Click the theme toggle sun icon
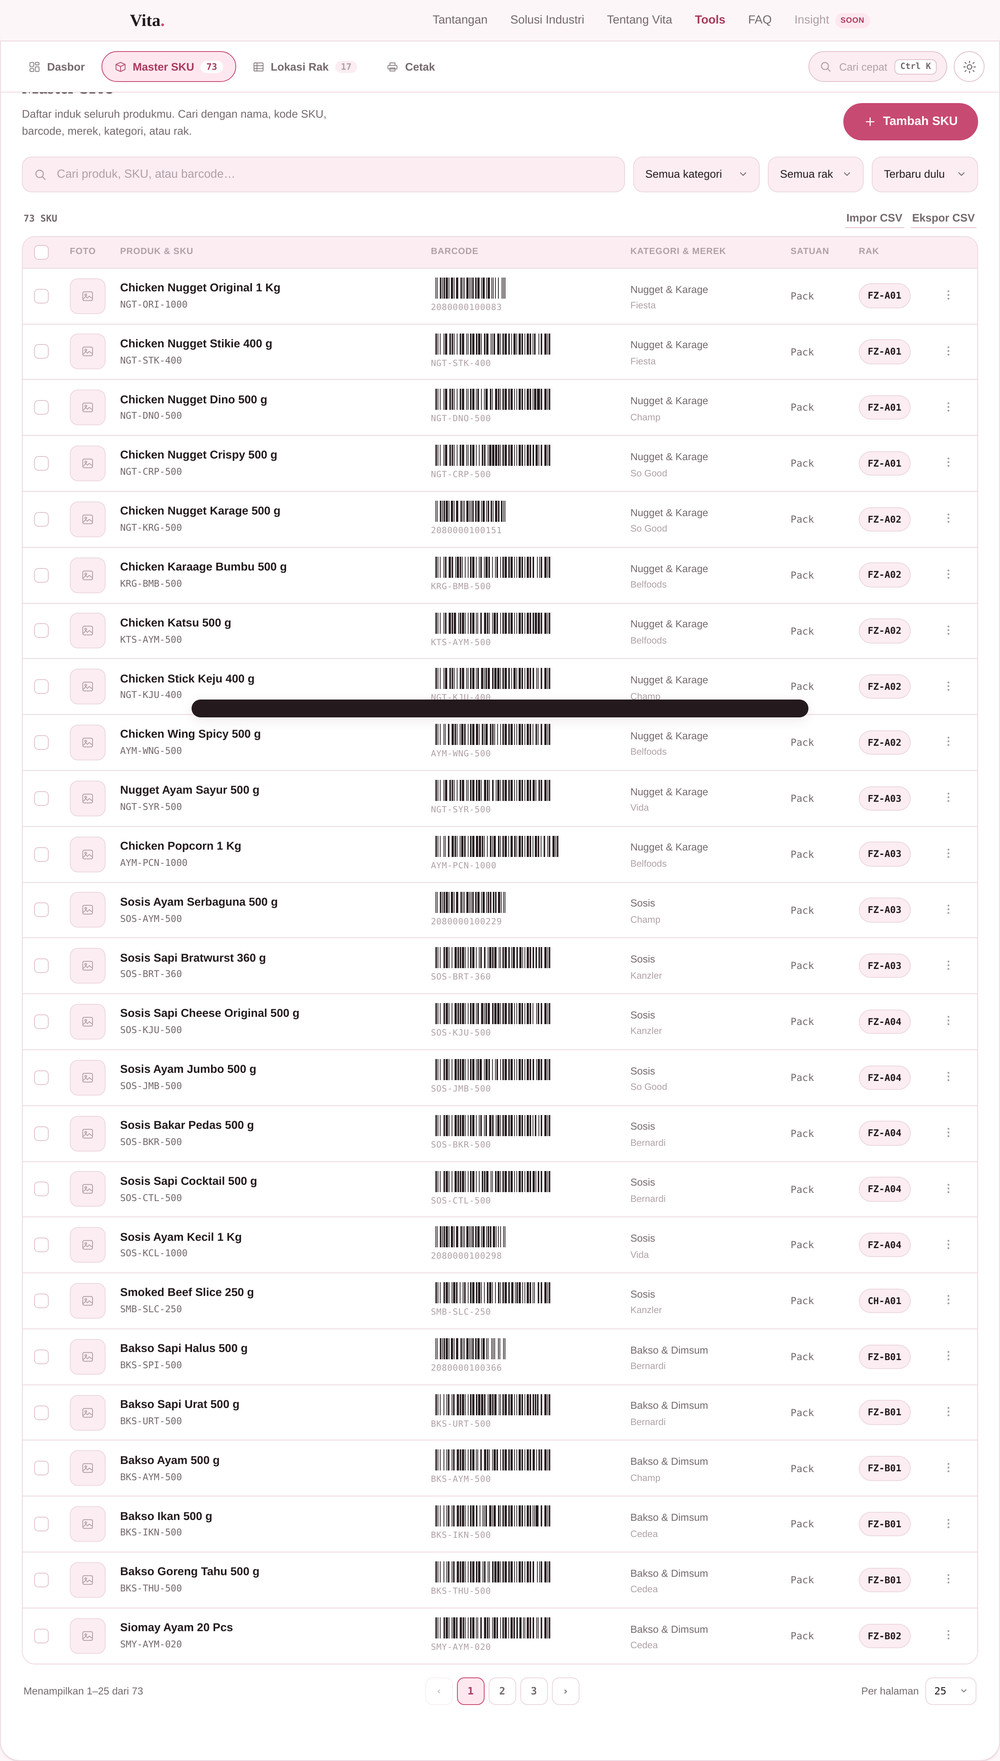The width and height of the screenshot is (1000, 1761). pyautogui.click(x=969, y=67)
